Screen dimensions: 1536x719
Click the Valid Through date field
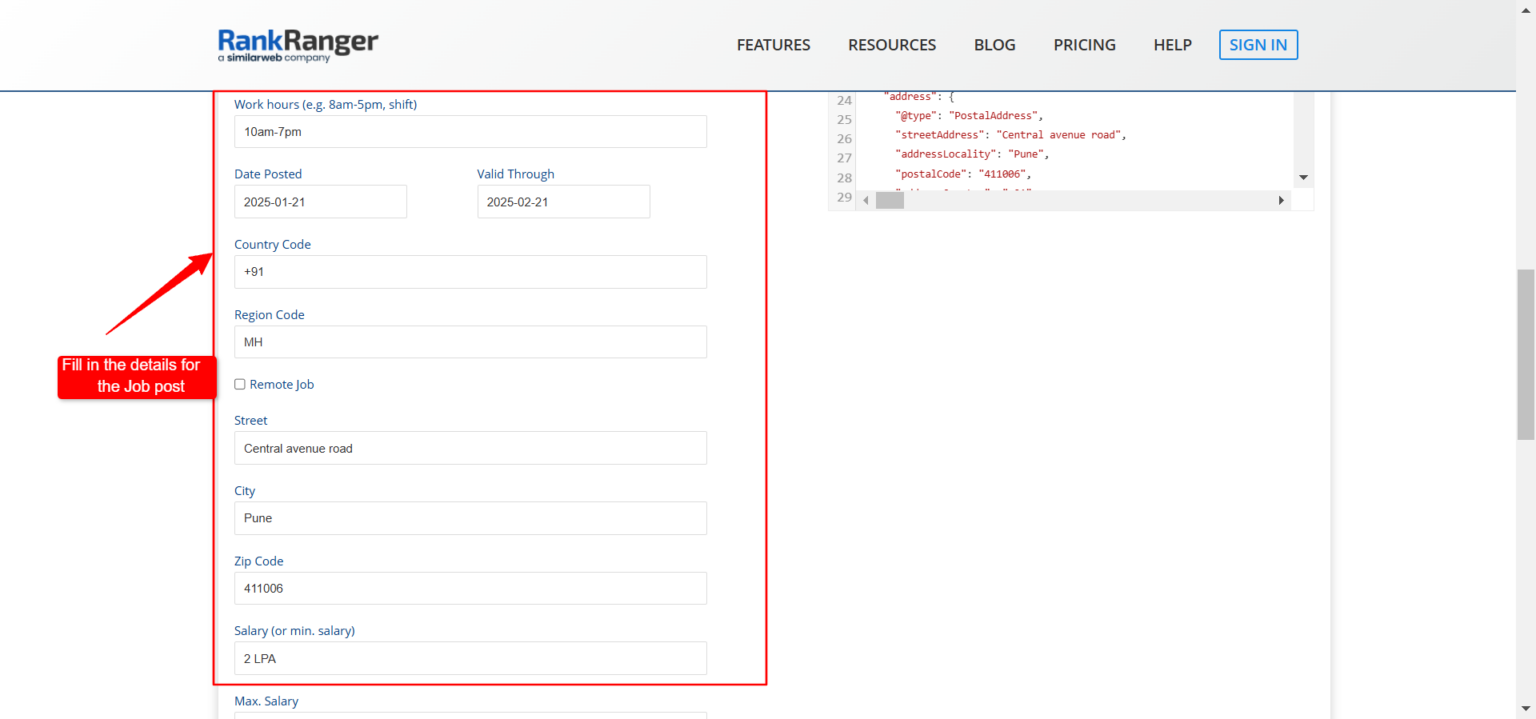click(x=563, y=201)
